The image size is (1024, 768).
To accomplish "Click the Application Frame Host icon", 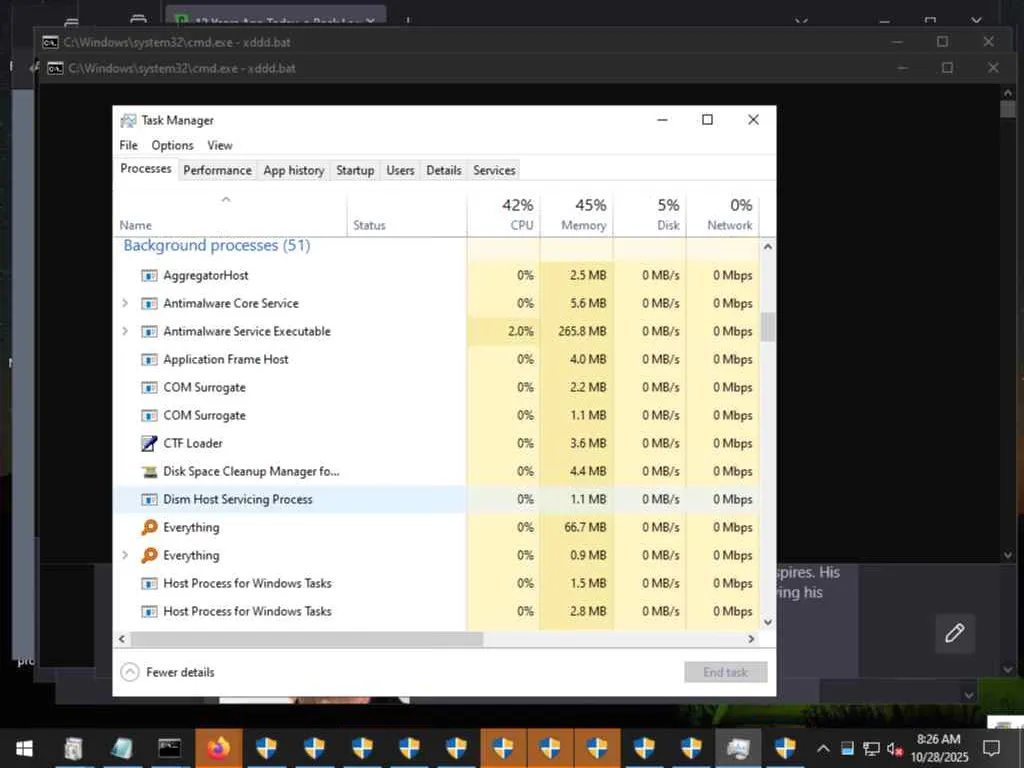I will pos(149,360).
